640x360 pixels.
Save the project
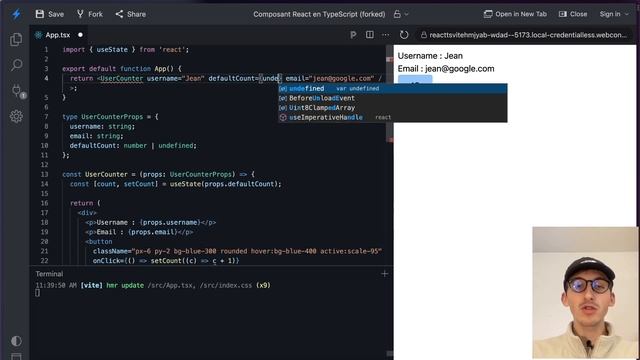pyautogui.click(x=49, y=14)
